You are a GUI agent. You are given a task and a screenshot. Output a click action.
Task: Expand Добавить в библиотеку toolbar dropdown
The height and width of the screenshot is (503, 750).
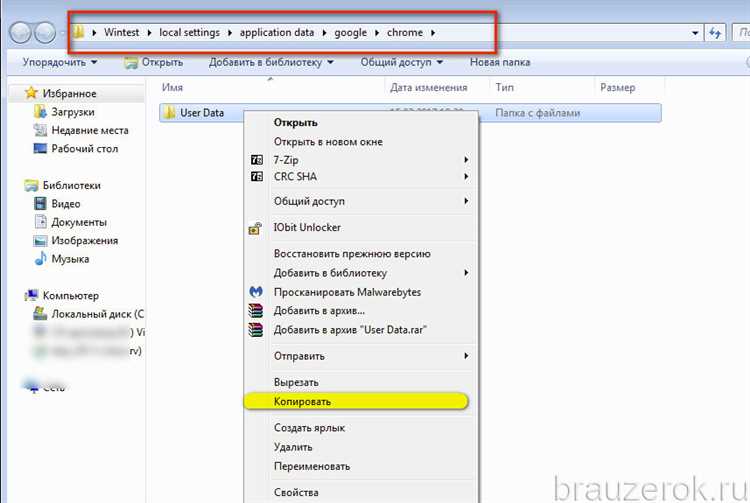(x=271, y=63)
